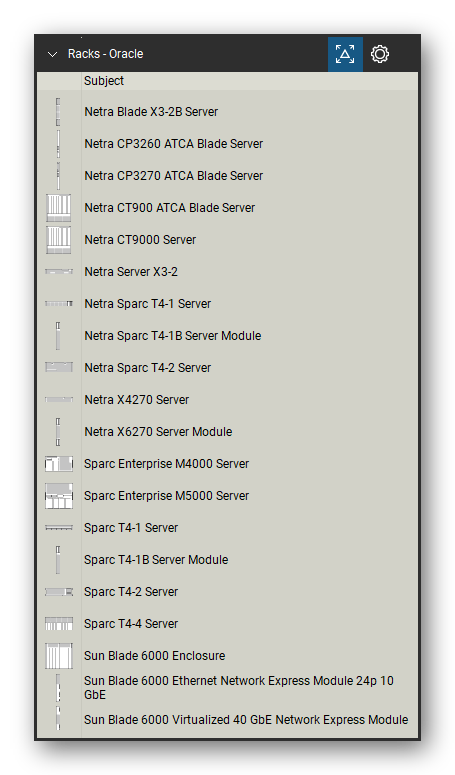Screen dimensions: 455x775
Task: Select the Netra Blade X3-2B Server shape icon
Action: pos(58,112)
